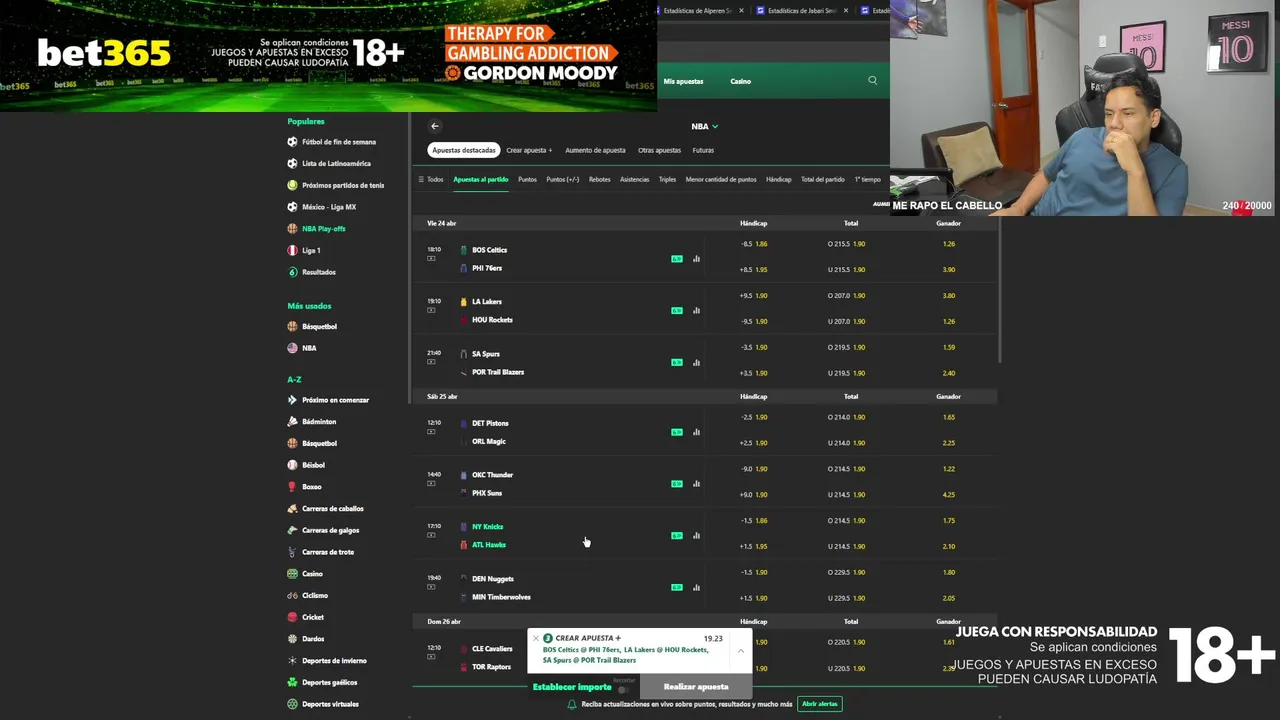
Task: Switch to browser tab Estadísticas de Jabari
Action: 802,11
